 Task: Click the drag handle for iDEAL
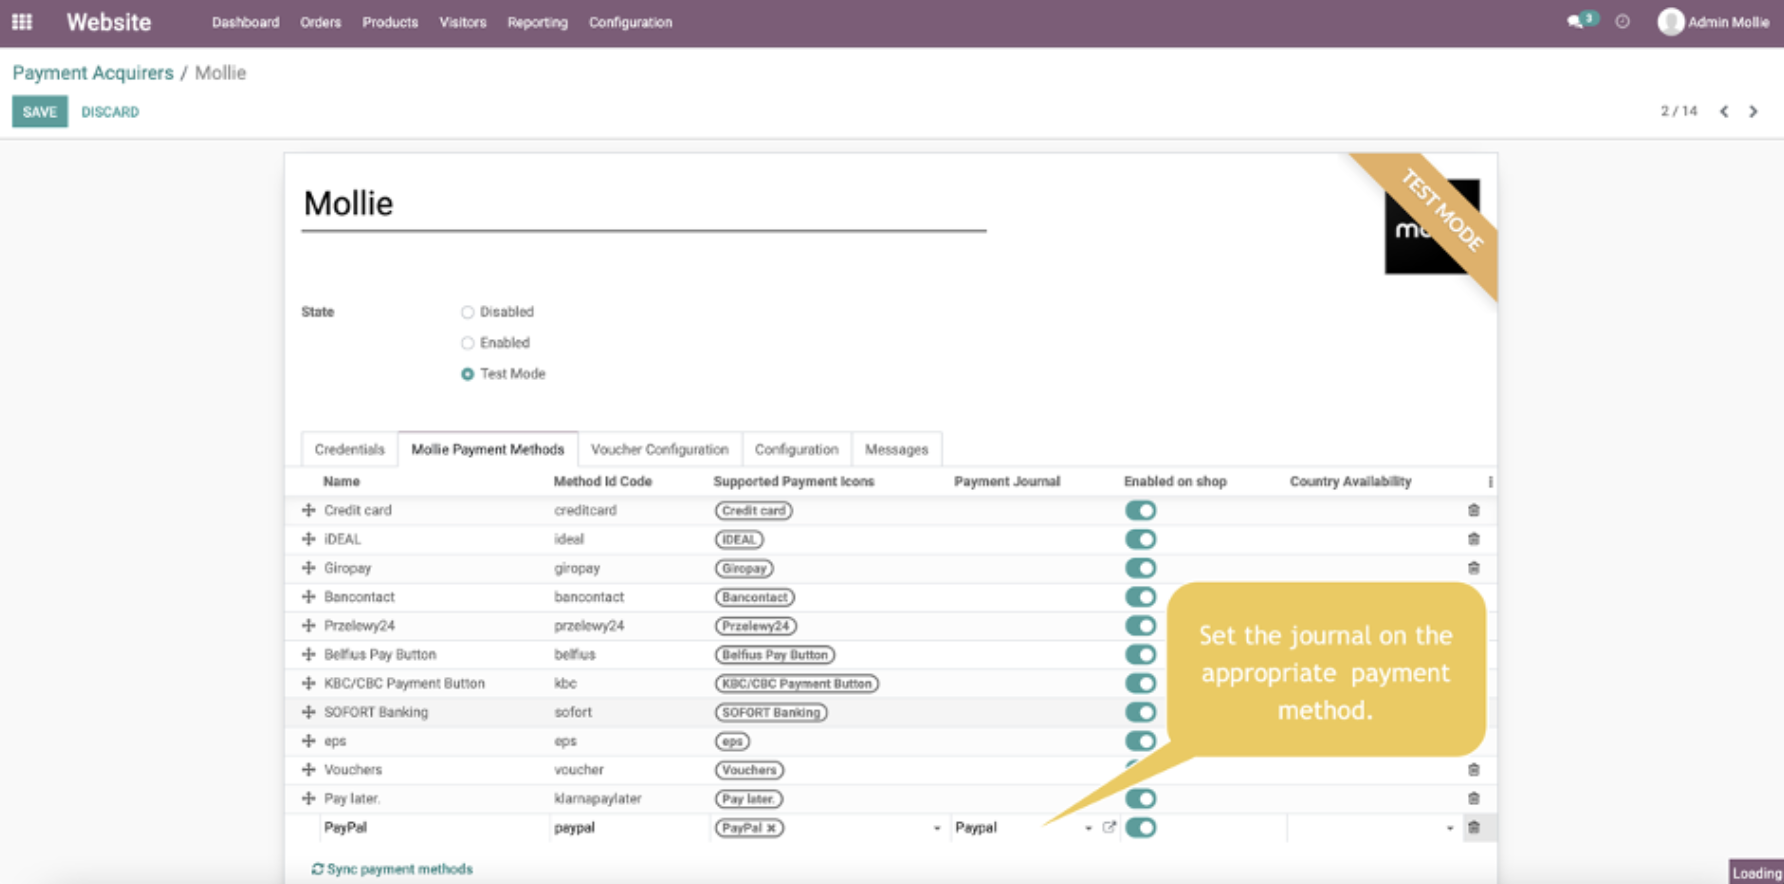[x=308, y=539]
